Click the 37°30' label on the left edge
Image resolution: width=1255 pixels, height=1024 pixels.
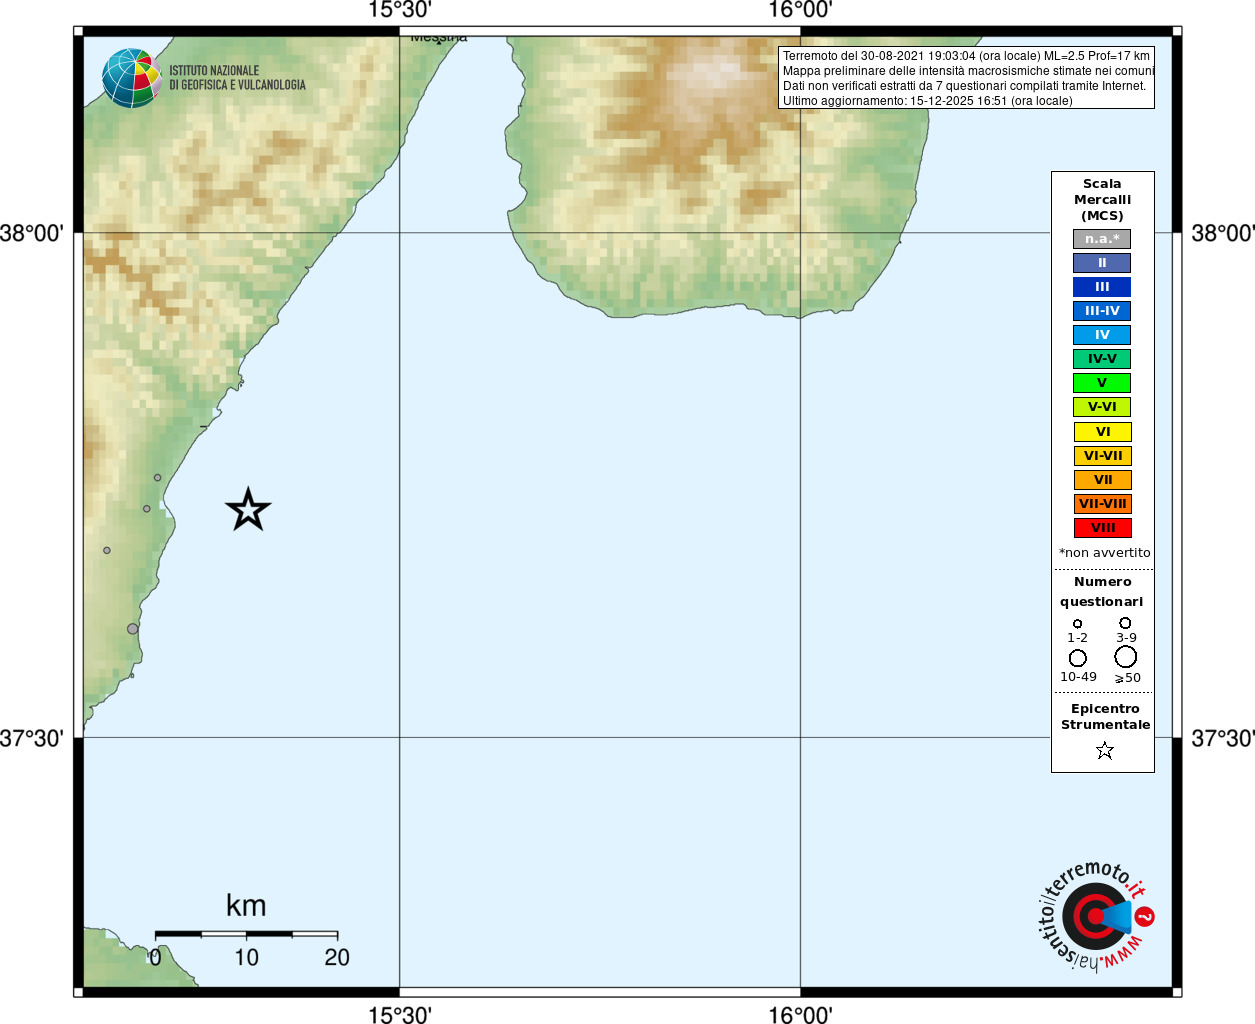(x=32, y=738)
